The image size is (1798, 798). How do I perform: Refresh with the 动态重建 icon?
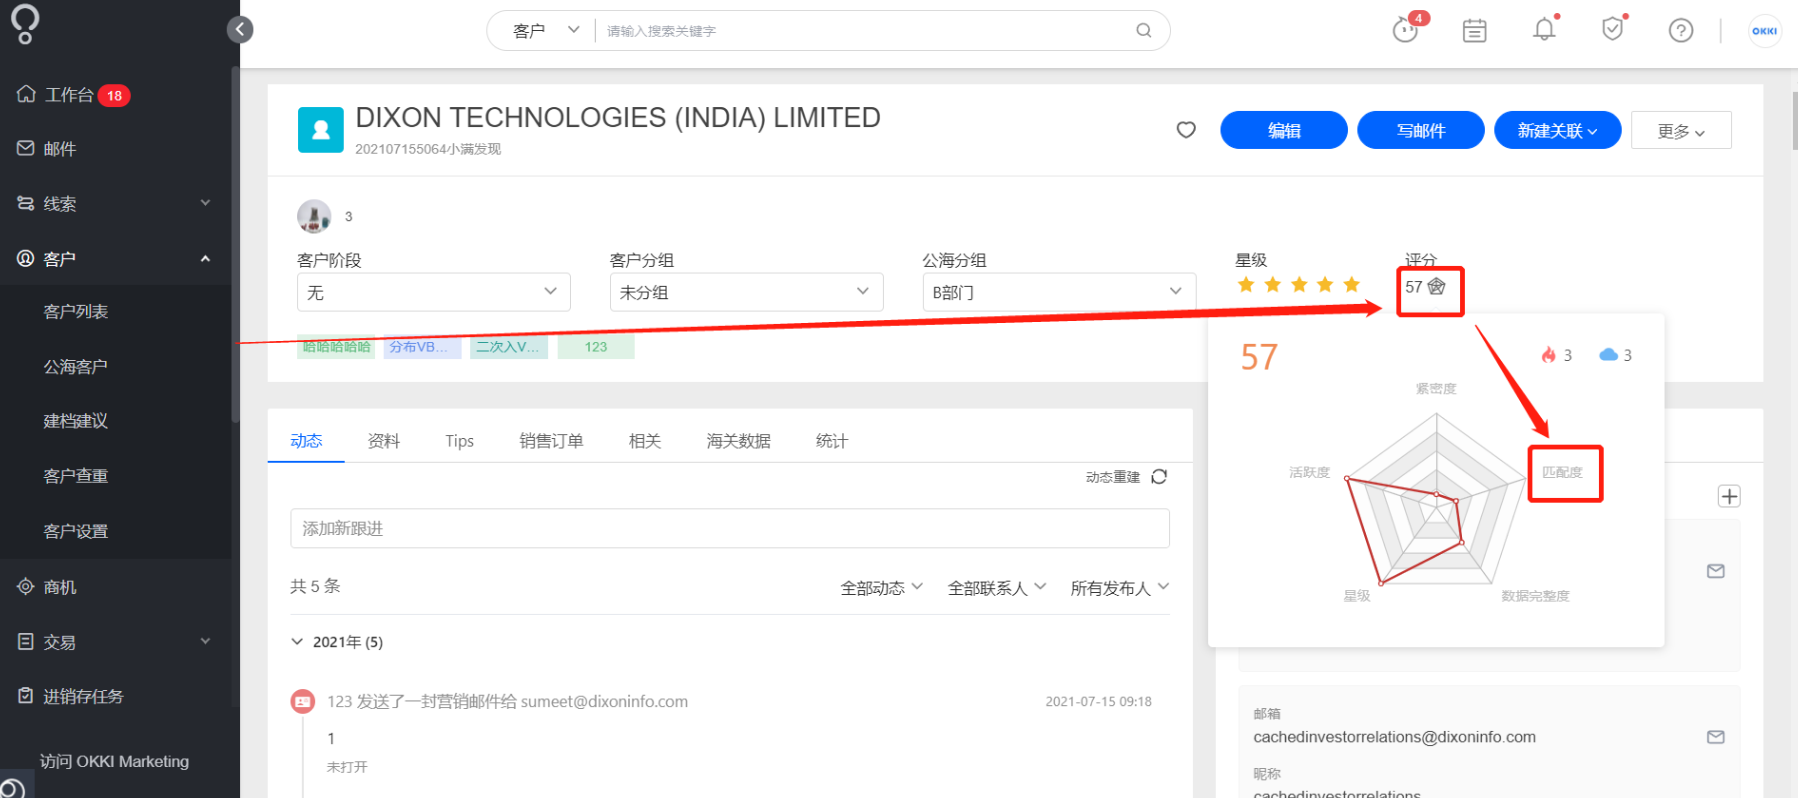tap(1159, 477)
